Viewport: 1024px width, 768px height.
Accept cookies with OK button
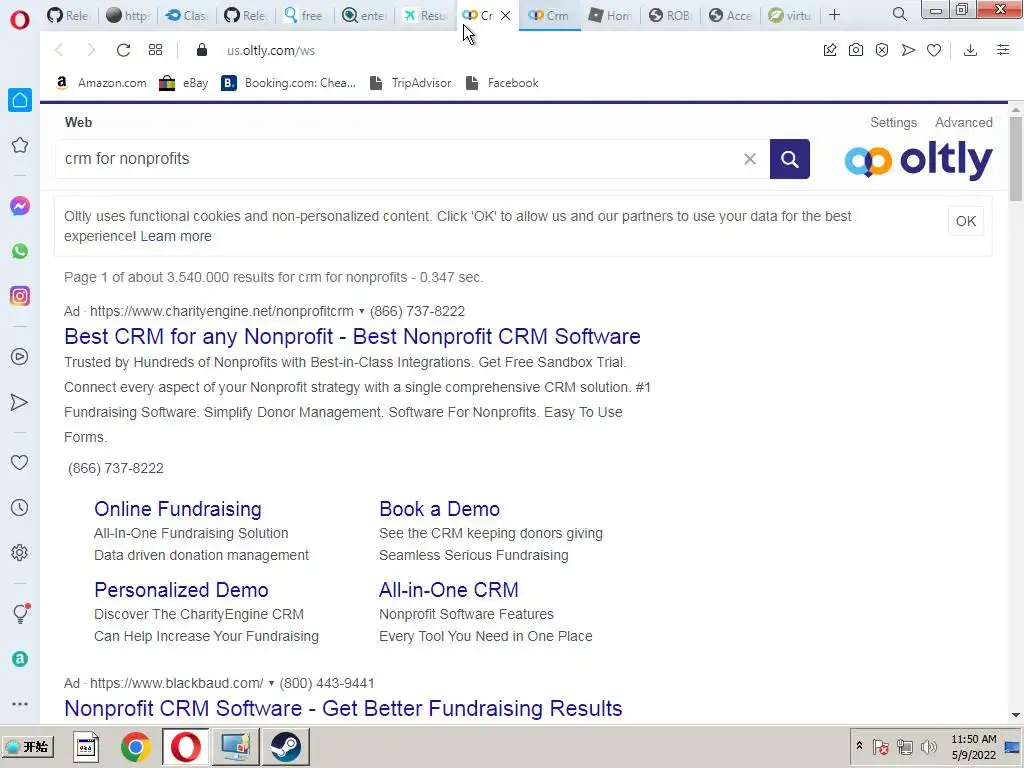(966, 221)
